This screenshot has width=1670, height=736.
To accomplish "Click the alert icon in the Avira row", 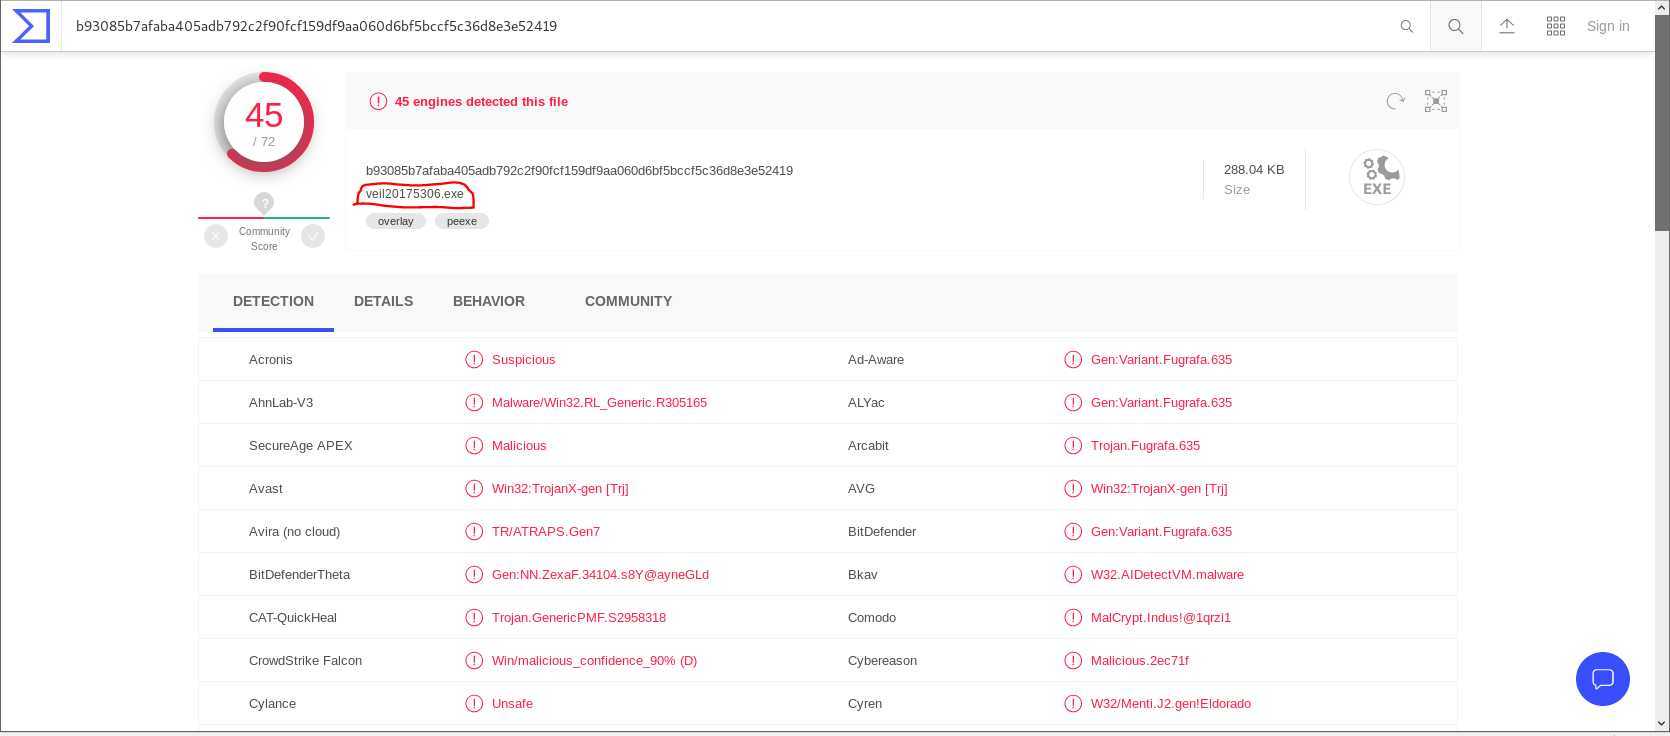I will coord(474,532).
